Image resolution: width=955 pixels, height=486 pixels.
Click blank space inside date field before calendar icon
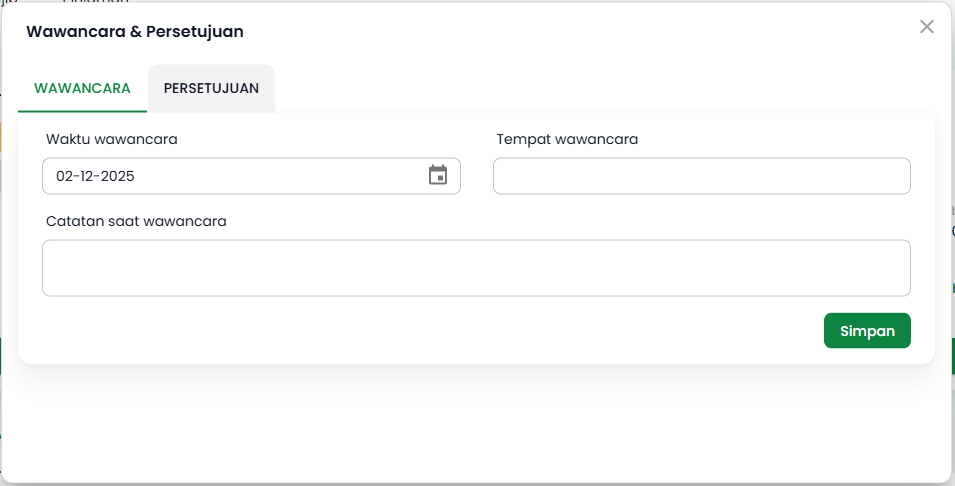[300, 176]
